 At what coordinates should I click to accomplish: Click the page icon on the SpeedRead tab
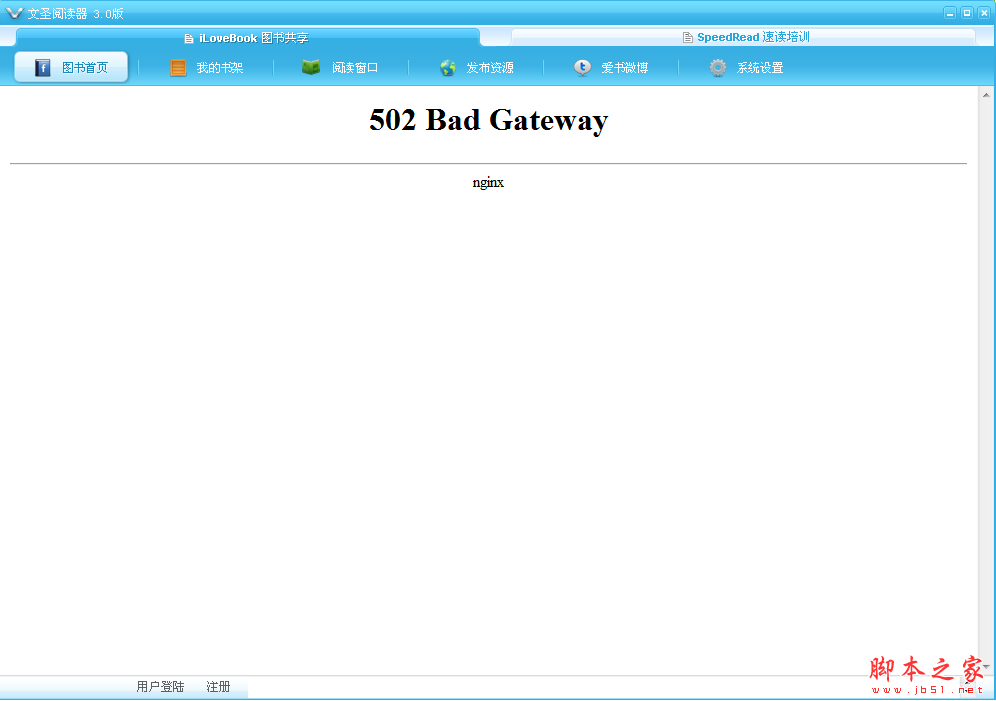pos(687,37)
